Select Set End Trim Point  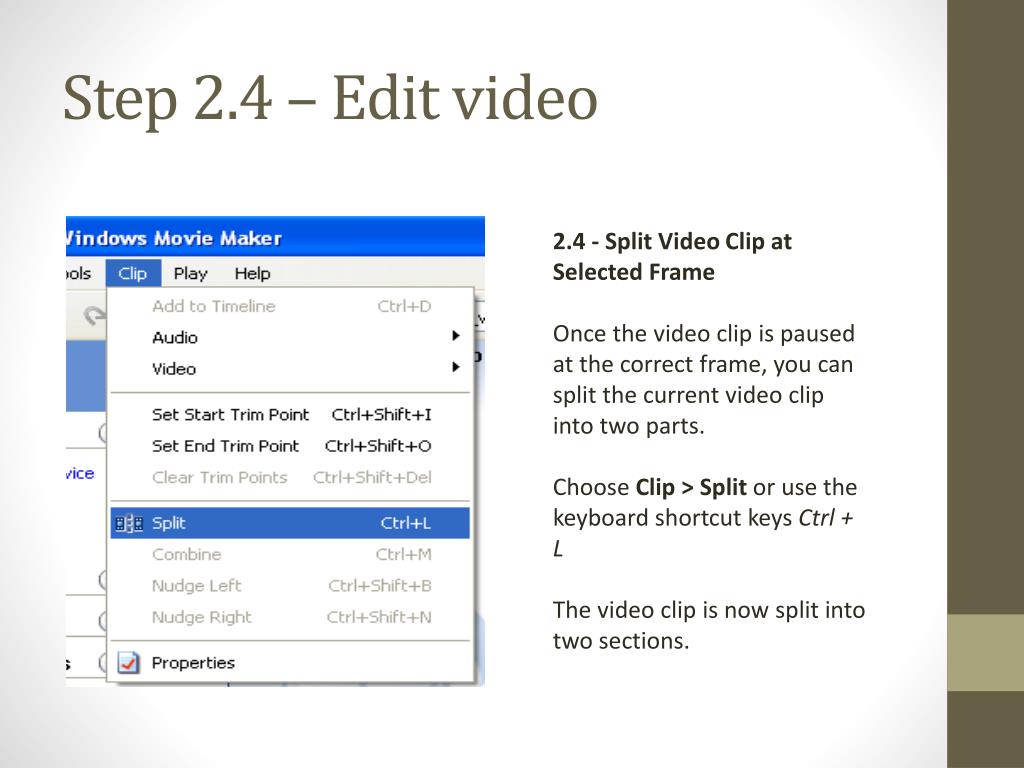click(x=290, y=446)
